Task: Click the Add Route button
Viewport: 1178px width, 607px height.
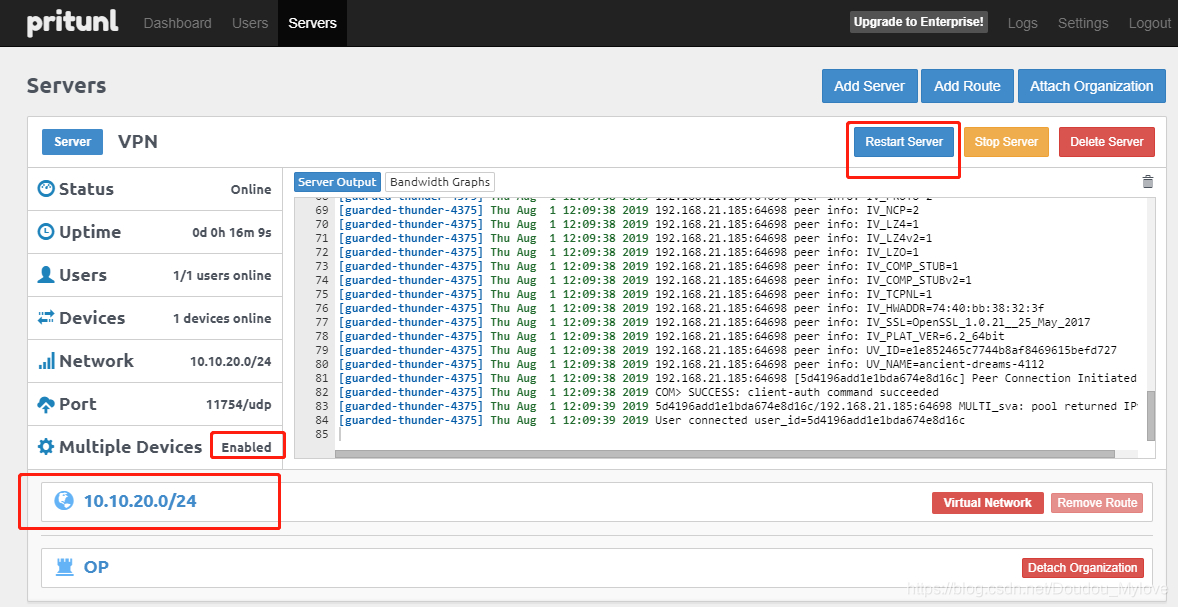Action: point(967,86)
